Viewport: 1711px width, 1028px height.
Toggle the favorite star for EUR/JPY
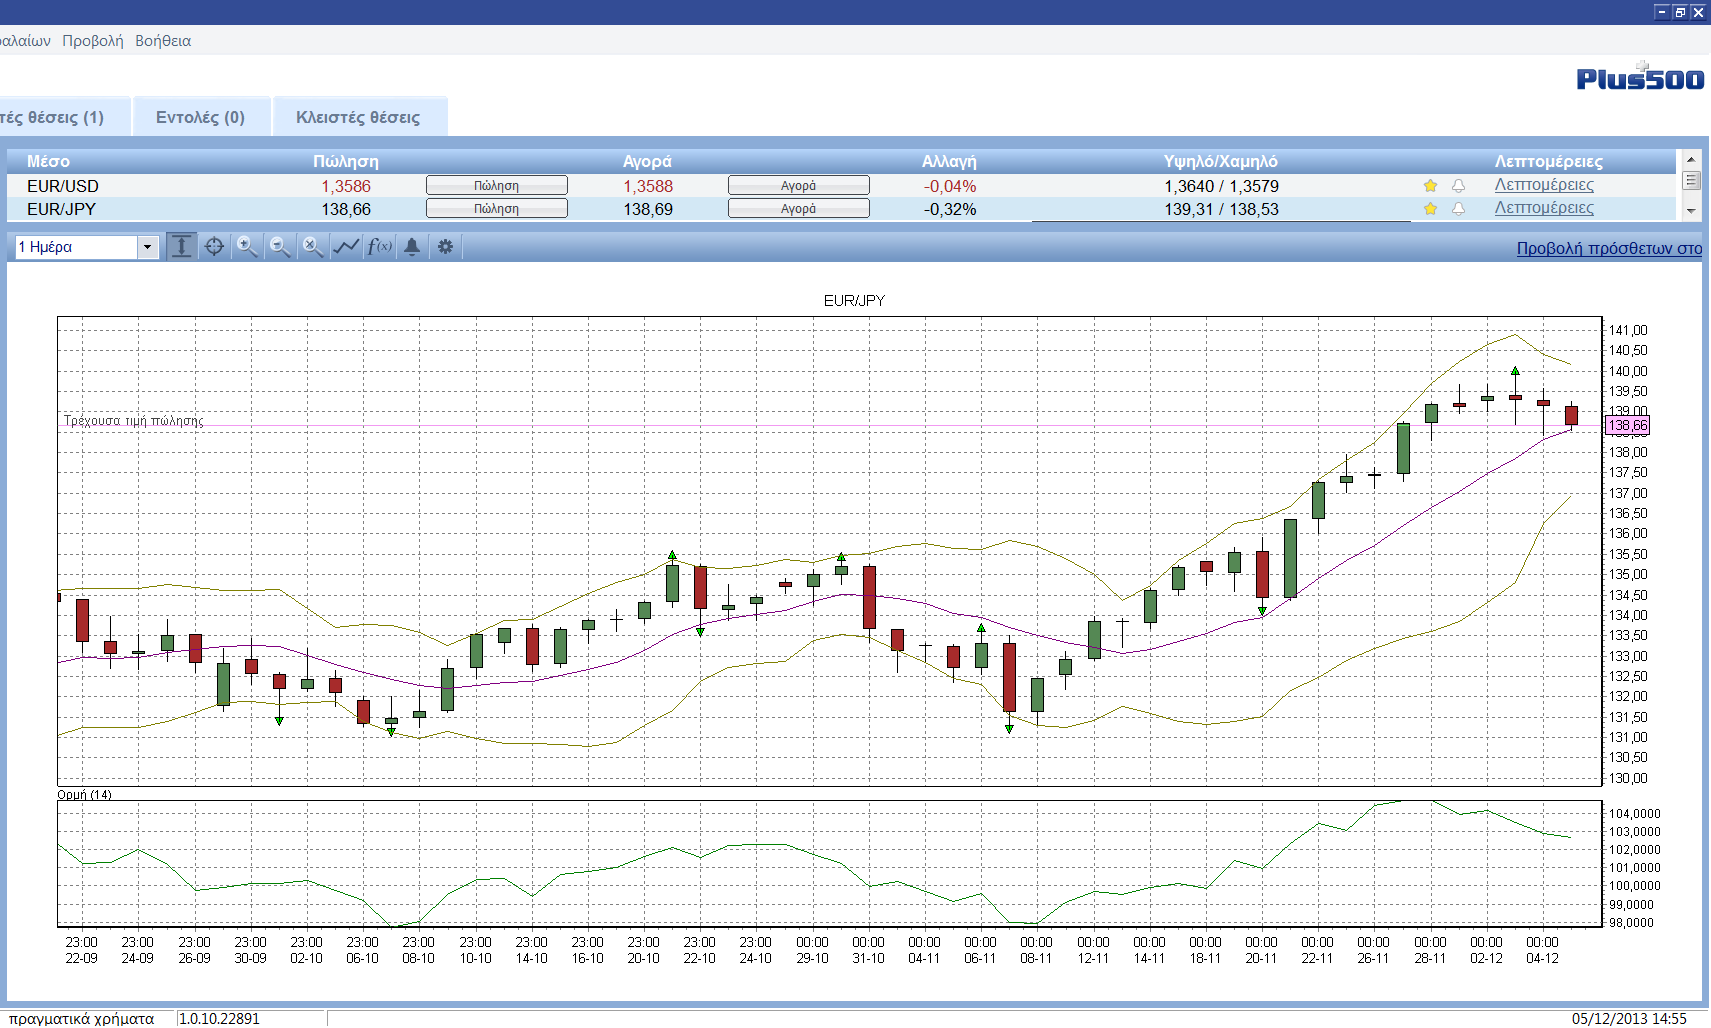click(x=1430, y=209)
